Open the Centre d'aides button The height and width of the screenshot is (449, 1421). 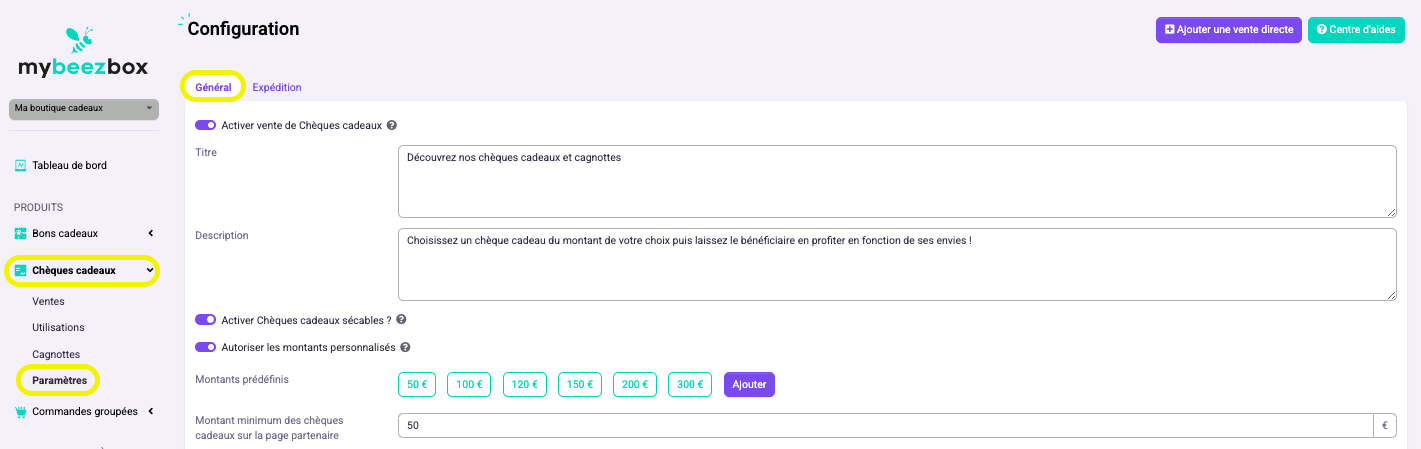click(x=1356, y=30)
